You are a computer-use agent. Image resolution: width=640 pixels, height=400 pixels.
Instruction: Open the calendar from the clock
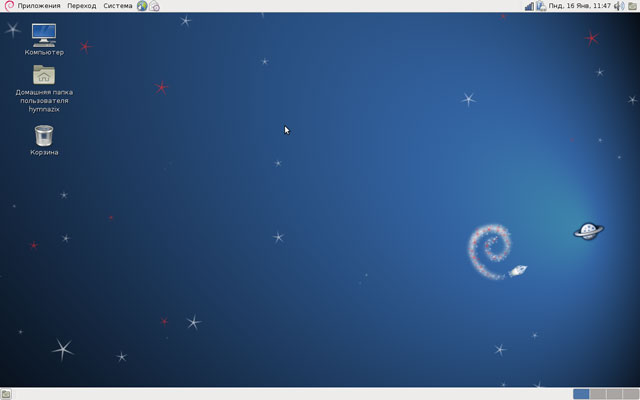click(x=580, y=6)
